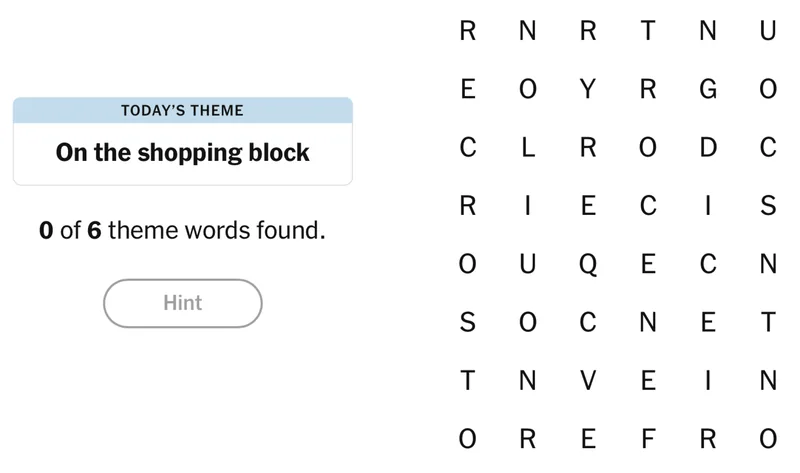Screen dimensions: 800x473
Task: Select the T in the leftmost column
Action: point(468,381)
